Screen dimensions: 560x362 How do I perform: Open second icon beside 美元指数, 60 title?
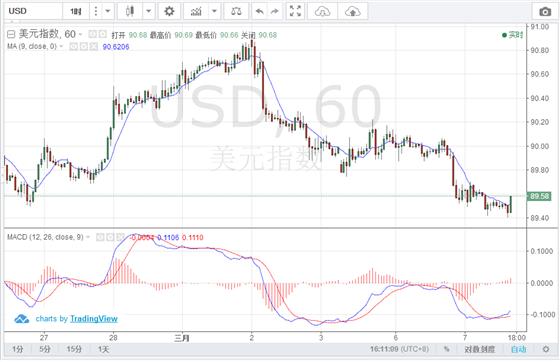[103, 34]
